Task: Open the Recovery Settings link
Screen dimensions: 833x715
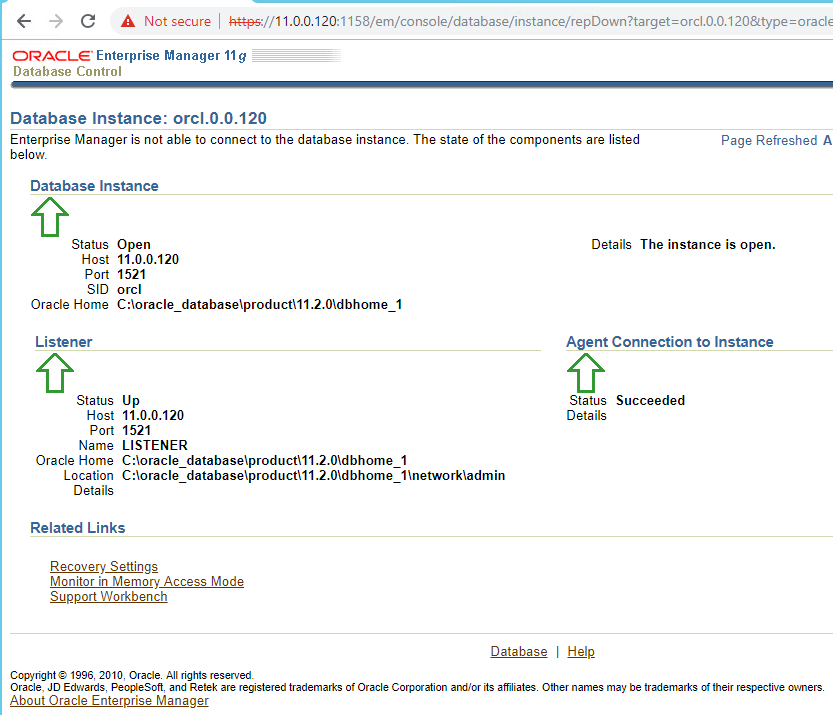Action: click(x=104, y=566)
